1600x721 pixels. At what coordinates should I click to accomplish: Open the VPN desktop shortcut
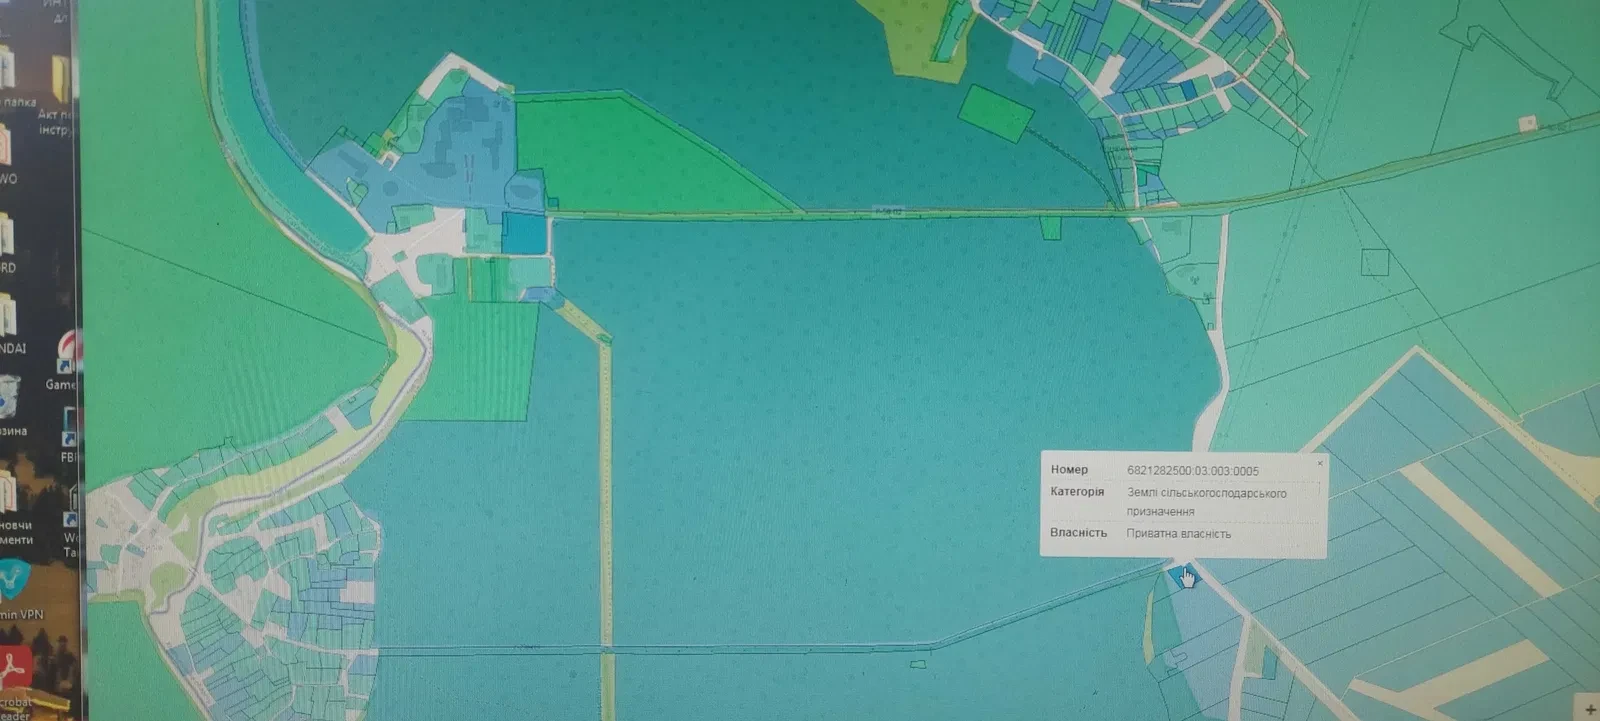[x=20, y=591]
